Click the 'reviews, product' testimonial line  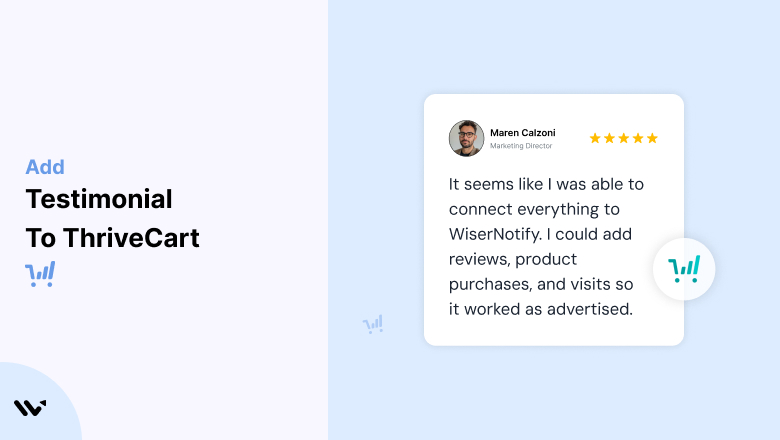[513, 260]
